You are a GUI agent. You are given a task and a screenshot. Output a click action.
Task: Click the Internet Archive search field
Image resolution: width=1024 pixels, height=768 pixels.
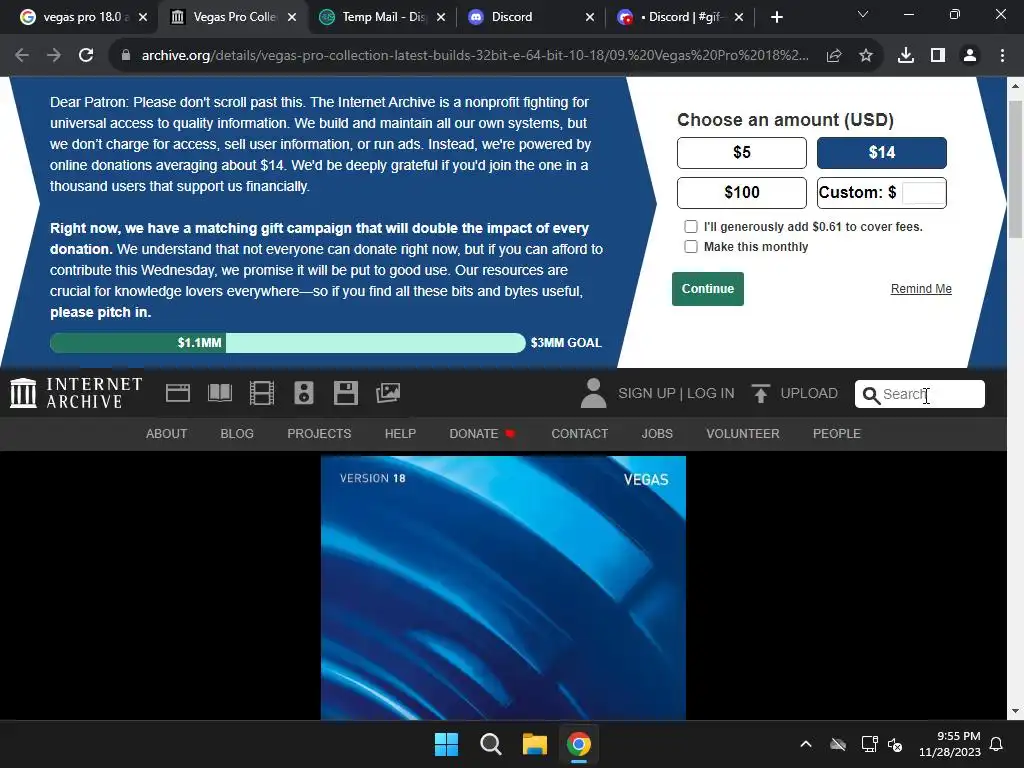tap(920, 394)
